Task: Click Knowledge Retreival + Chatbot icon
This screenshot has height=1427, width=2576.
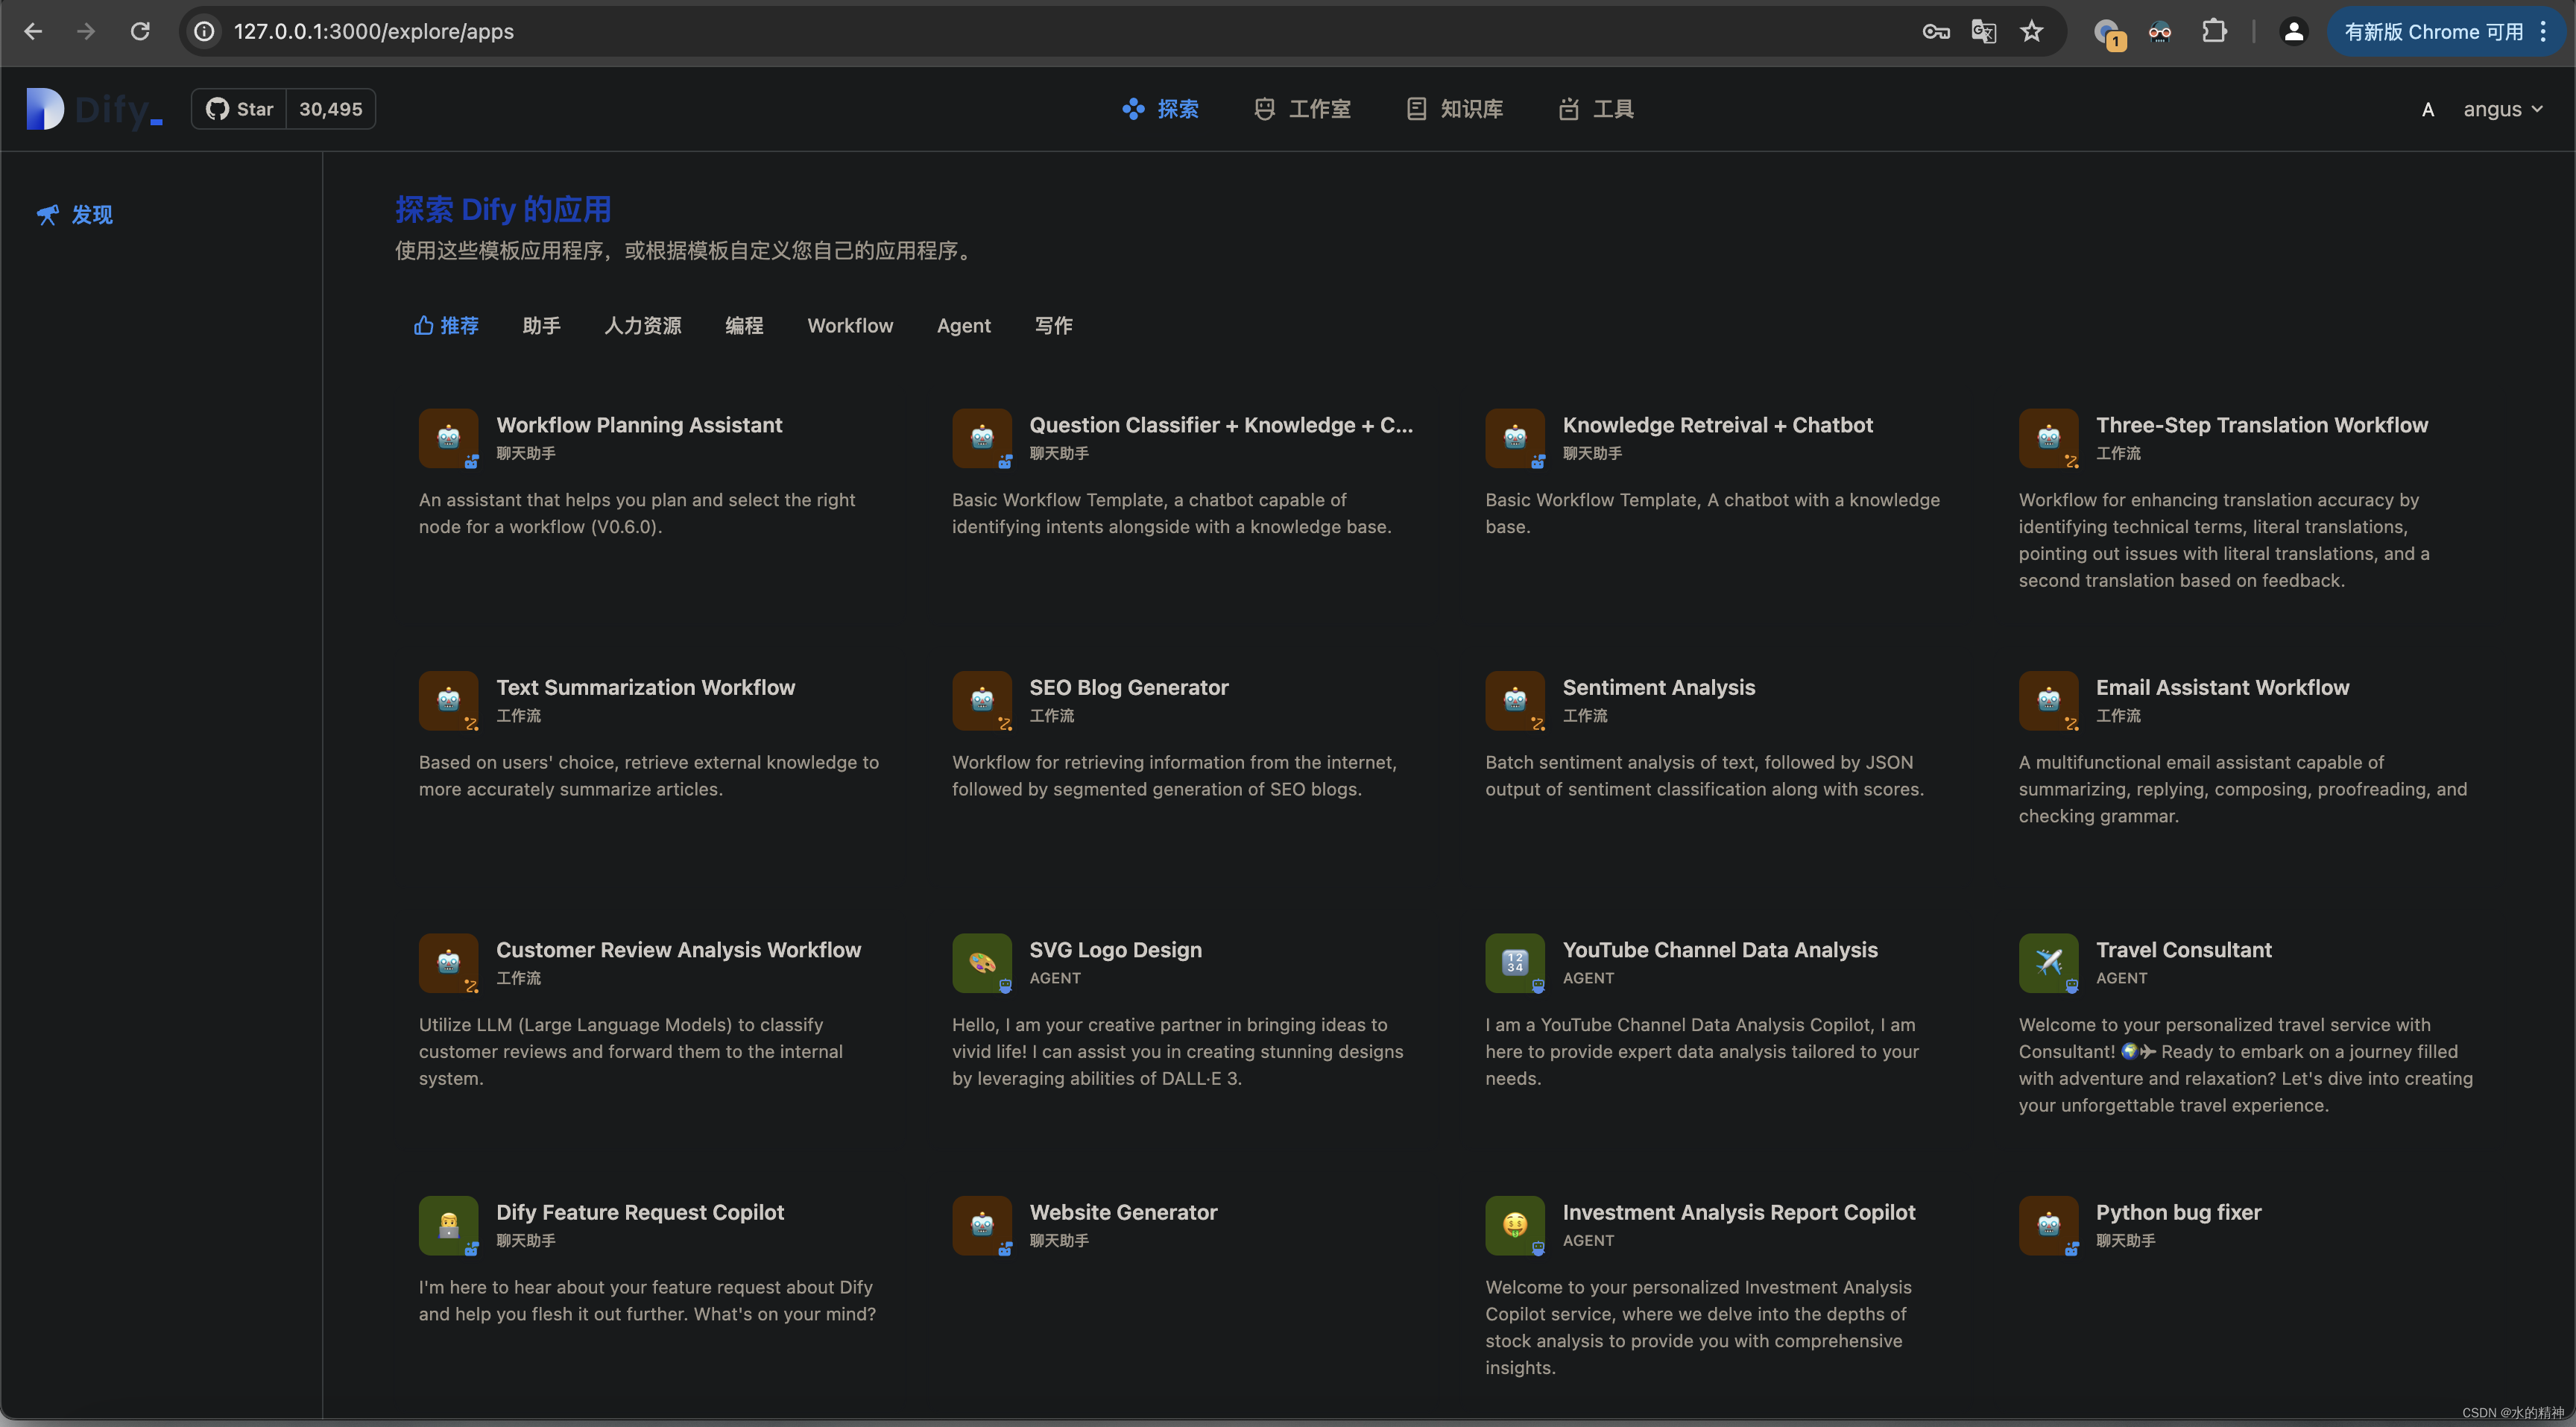Action: click(1514, 438)
